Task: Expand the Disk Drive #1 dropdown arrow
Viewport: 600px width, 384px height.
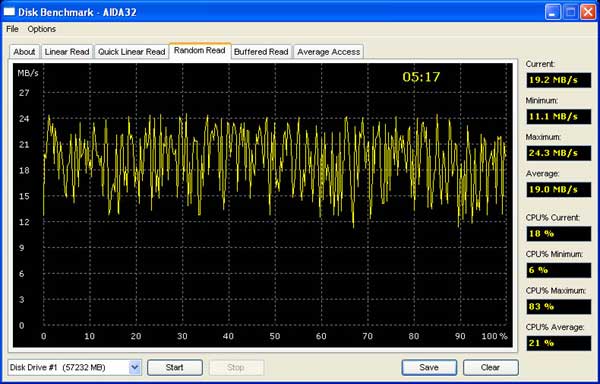Action: 135,368
